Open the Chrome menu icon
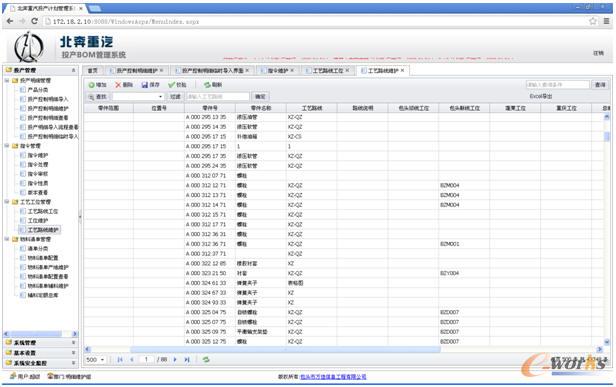This screenshot has height=387, width=616. tap(606, 21)
